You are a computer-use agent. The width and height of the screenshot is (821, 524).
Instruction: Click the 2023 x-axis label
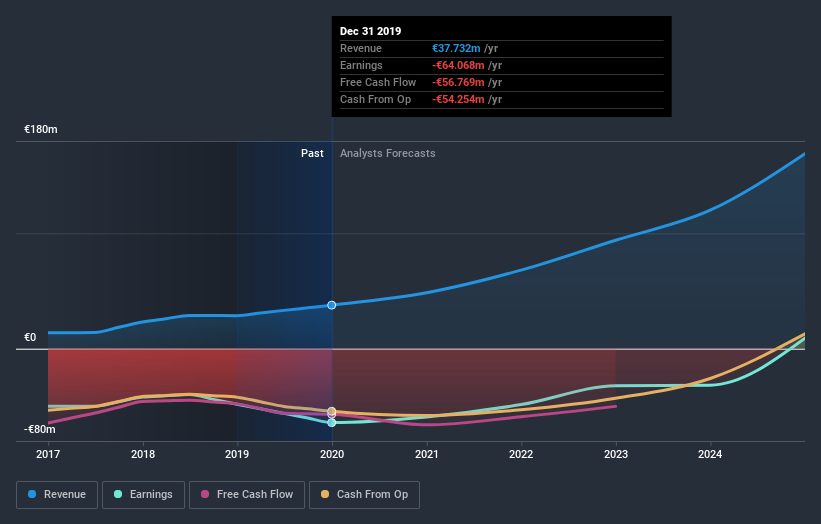pyautogui.click(x=616, y=454)
